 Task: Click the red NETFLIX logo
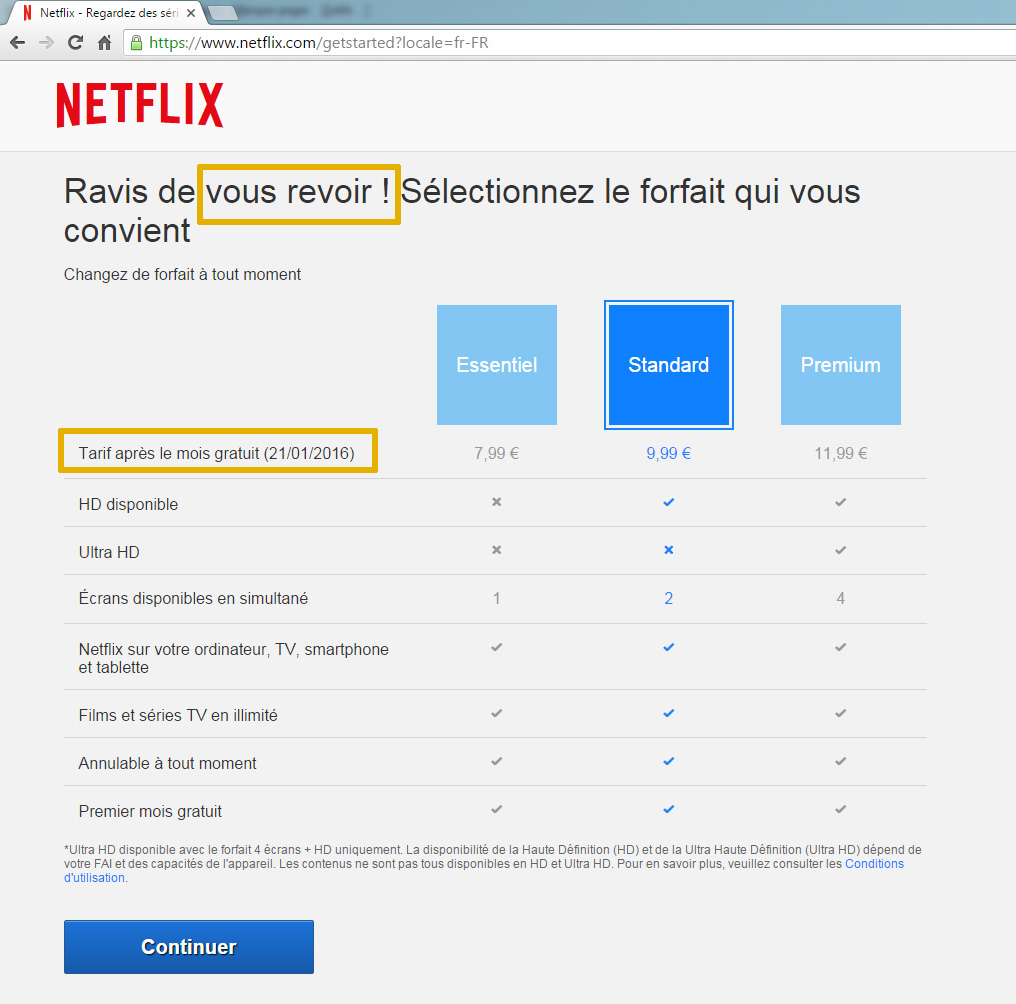coord(140,105)
